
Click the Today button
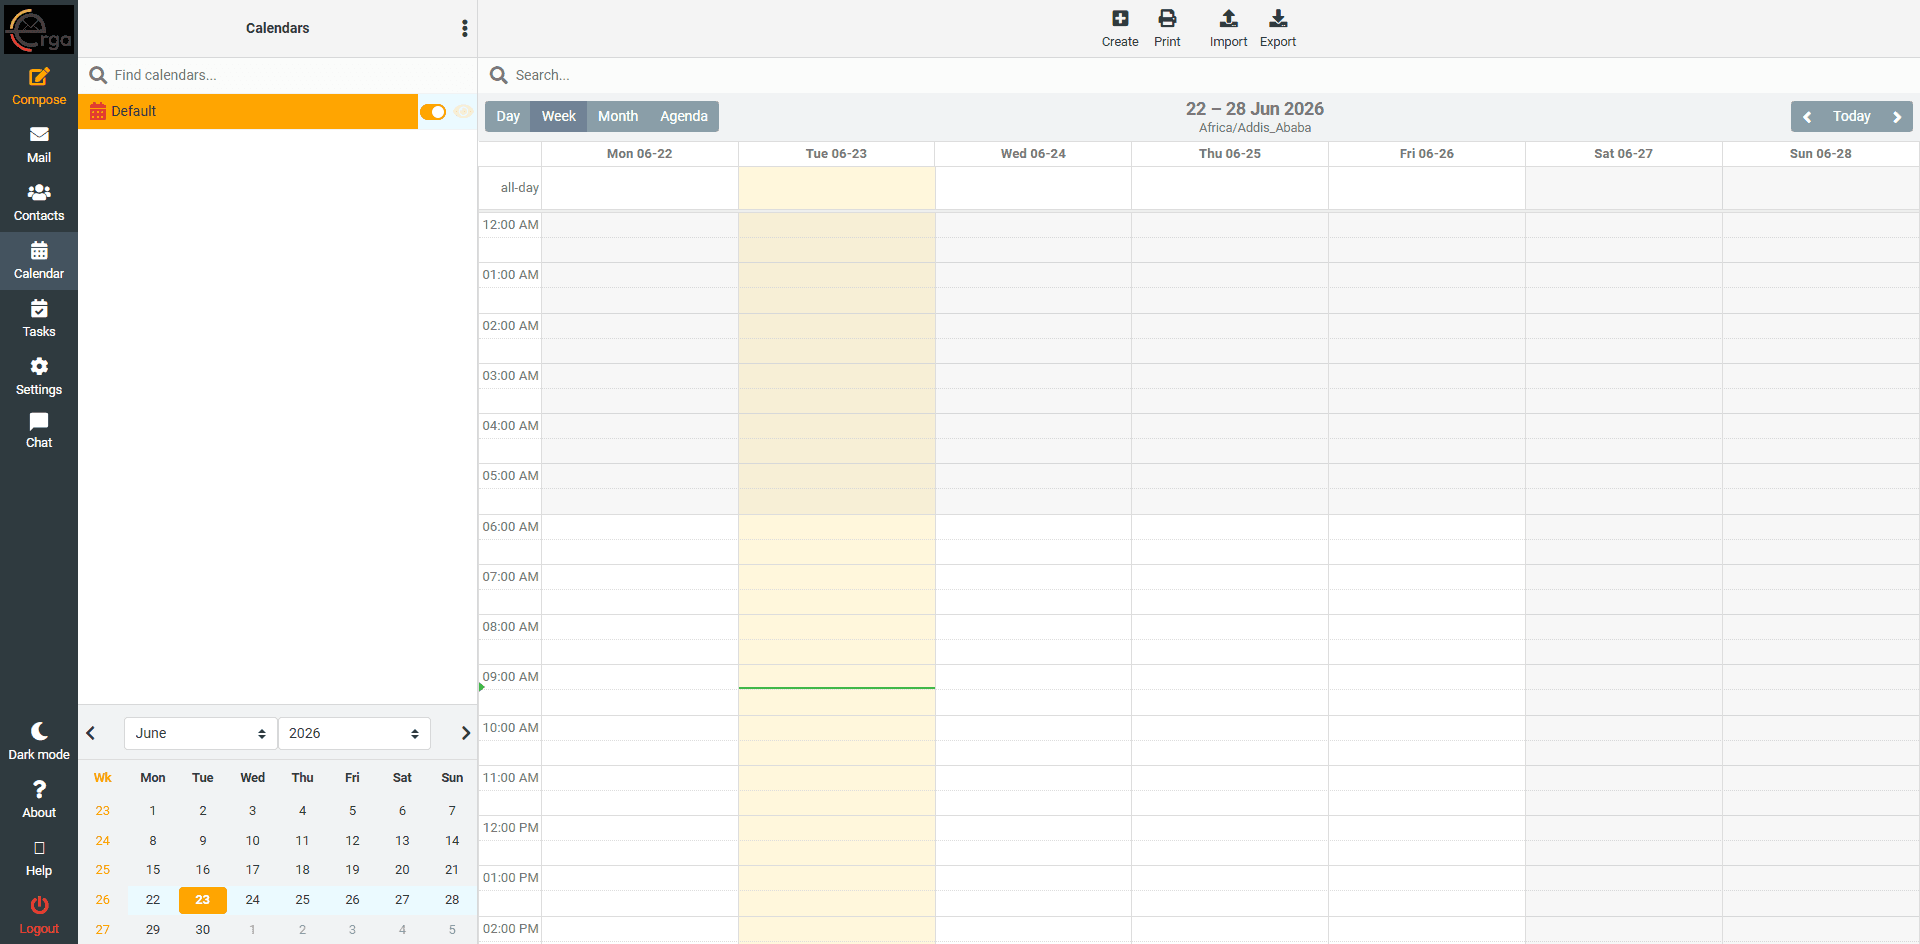tap(1852, 117)
